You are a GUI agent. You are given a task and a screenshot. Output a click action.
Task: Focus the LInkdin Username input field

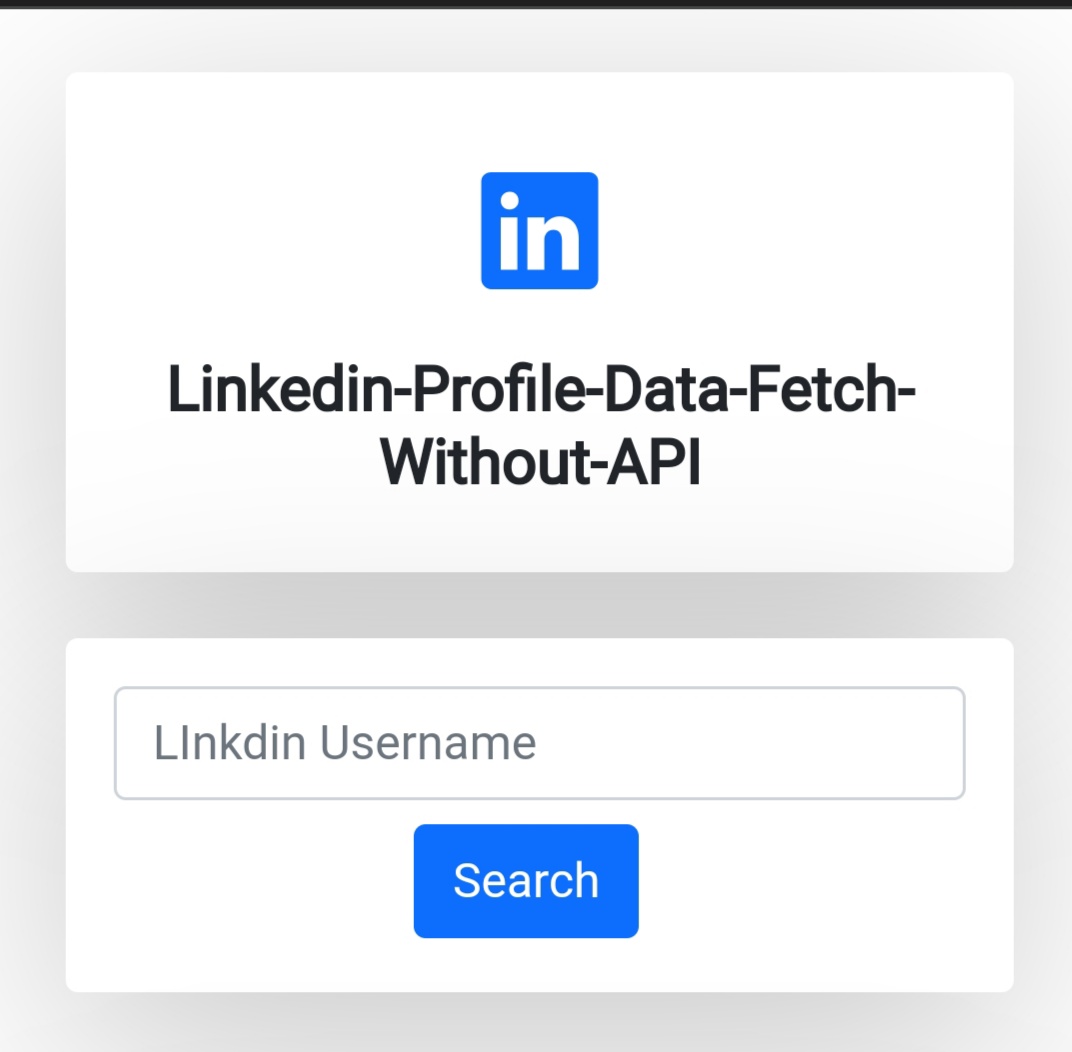coord(539,743)
